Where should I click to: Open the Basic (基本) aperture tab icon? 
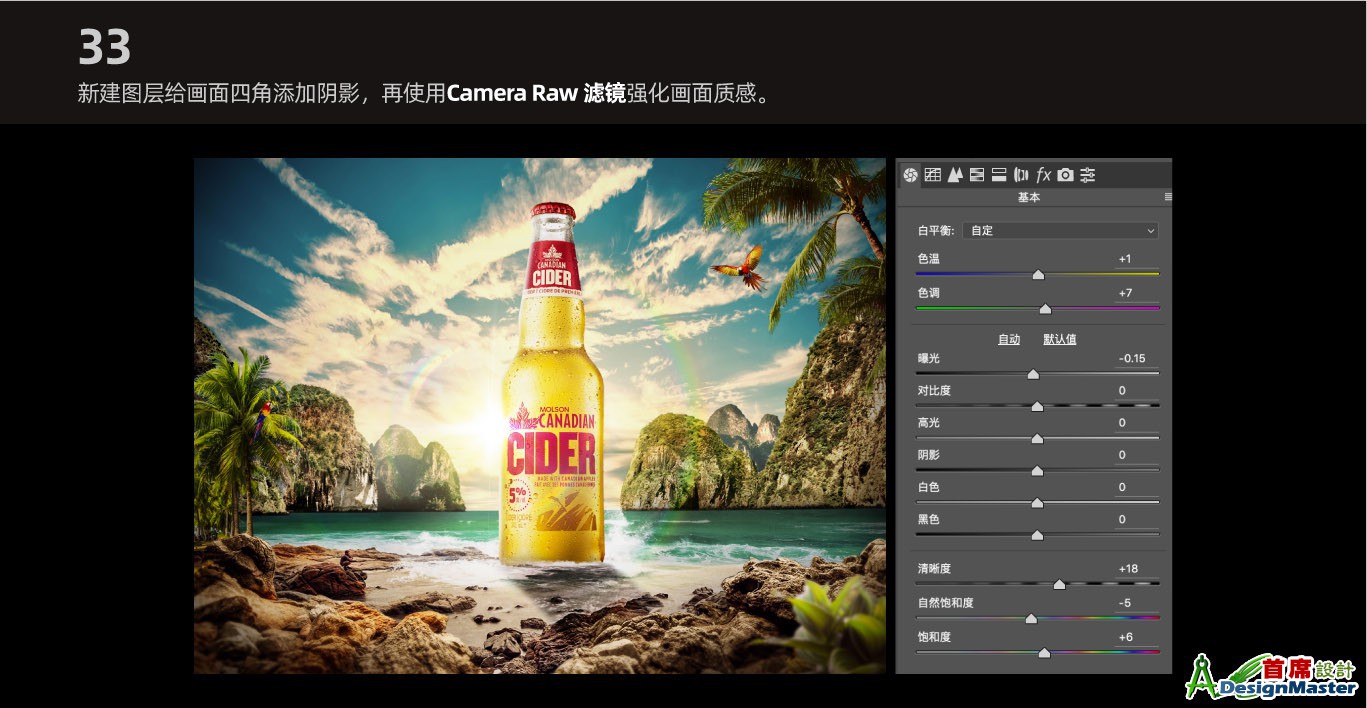tap(911, 175)
